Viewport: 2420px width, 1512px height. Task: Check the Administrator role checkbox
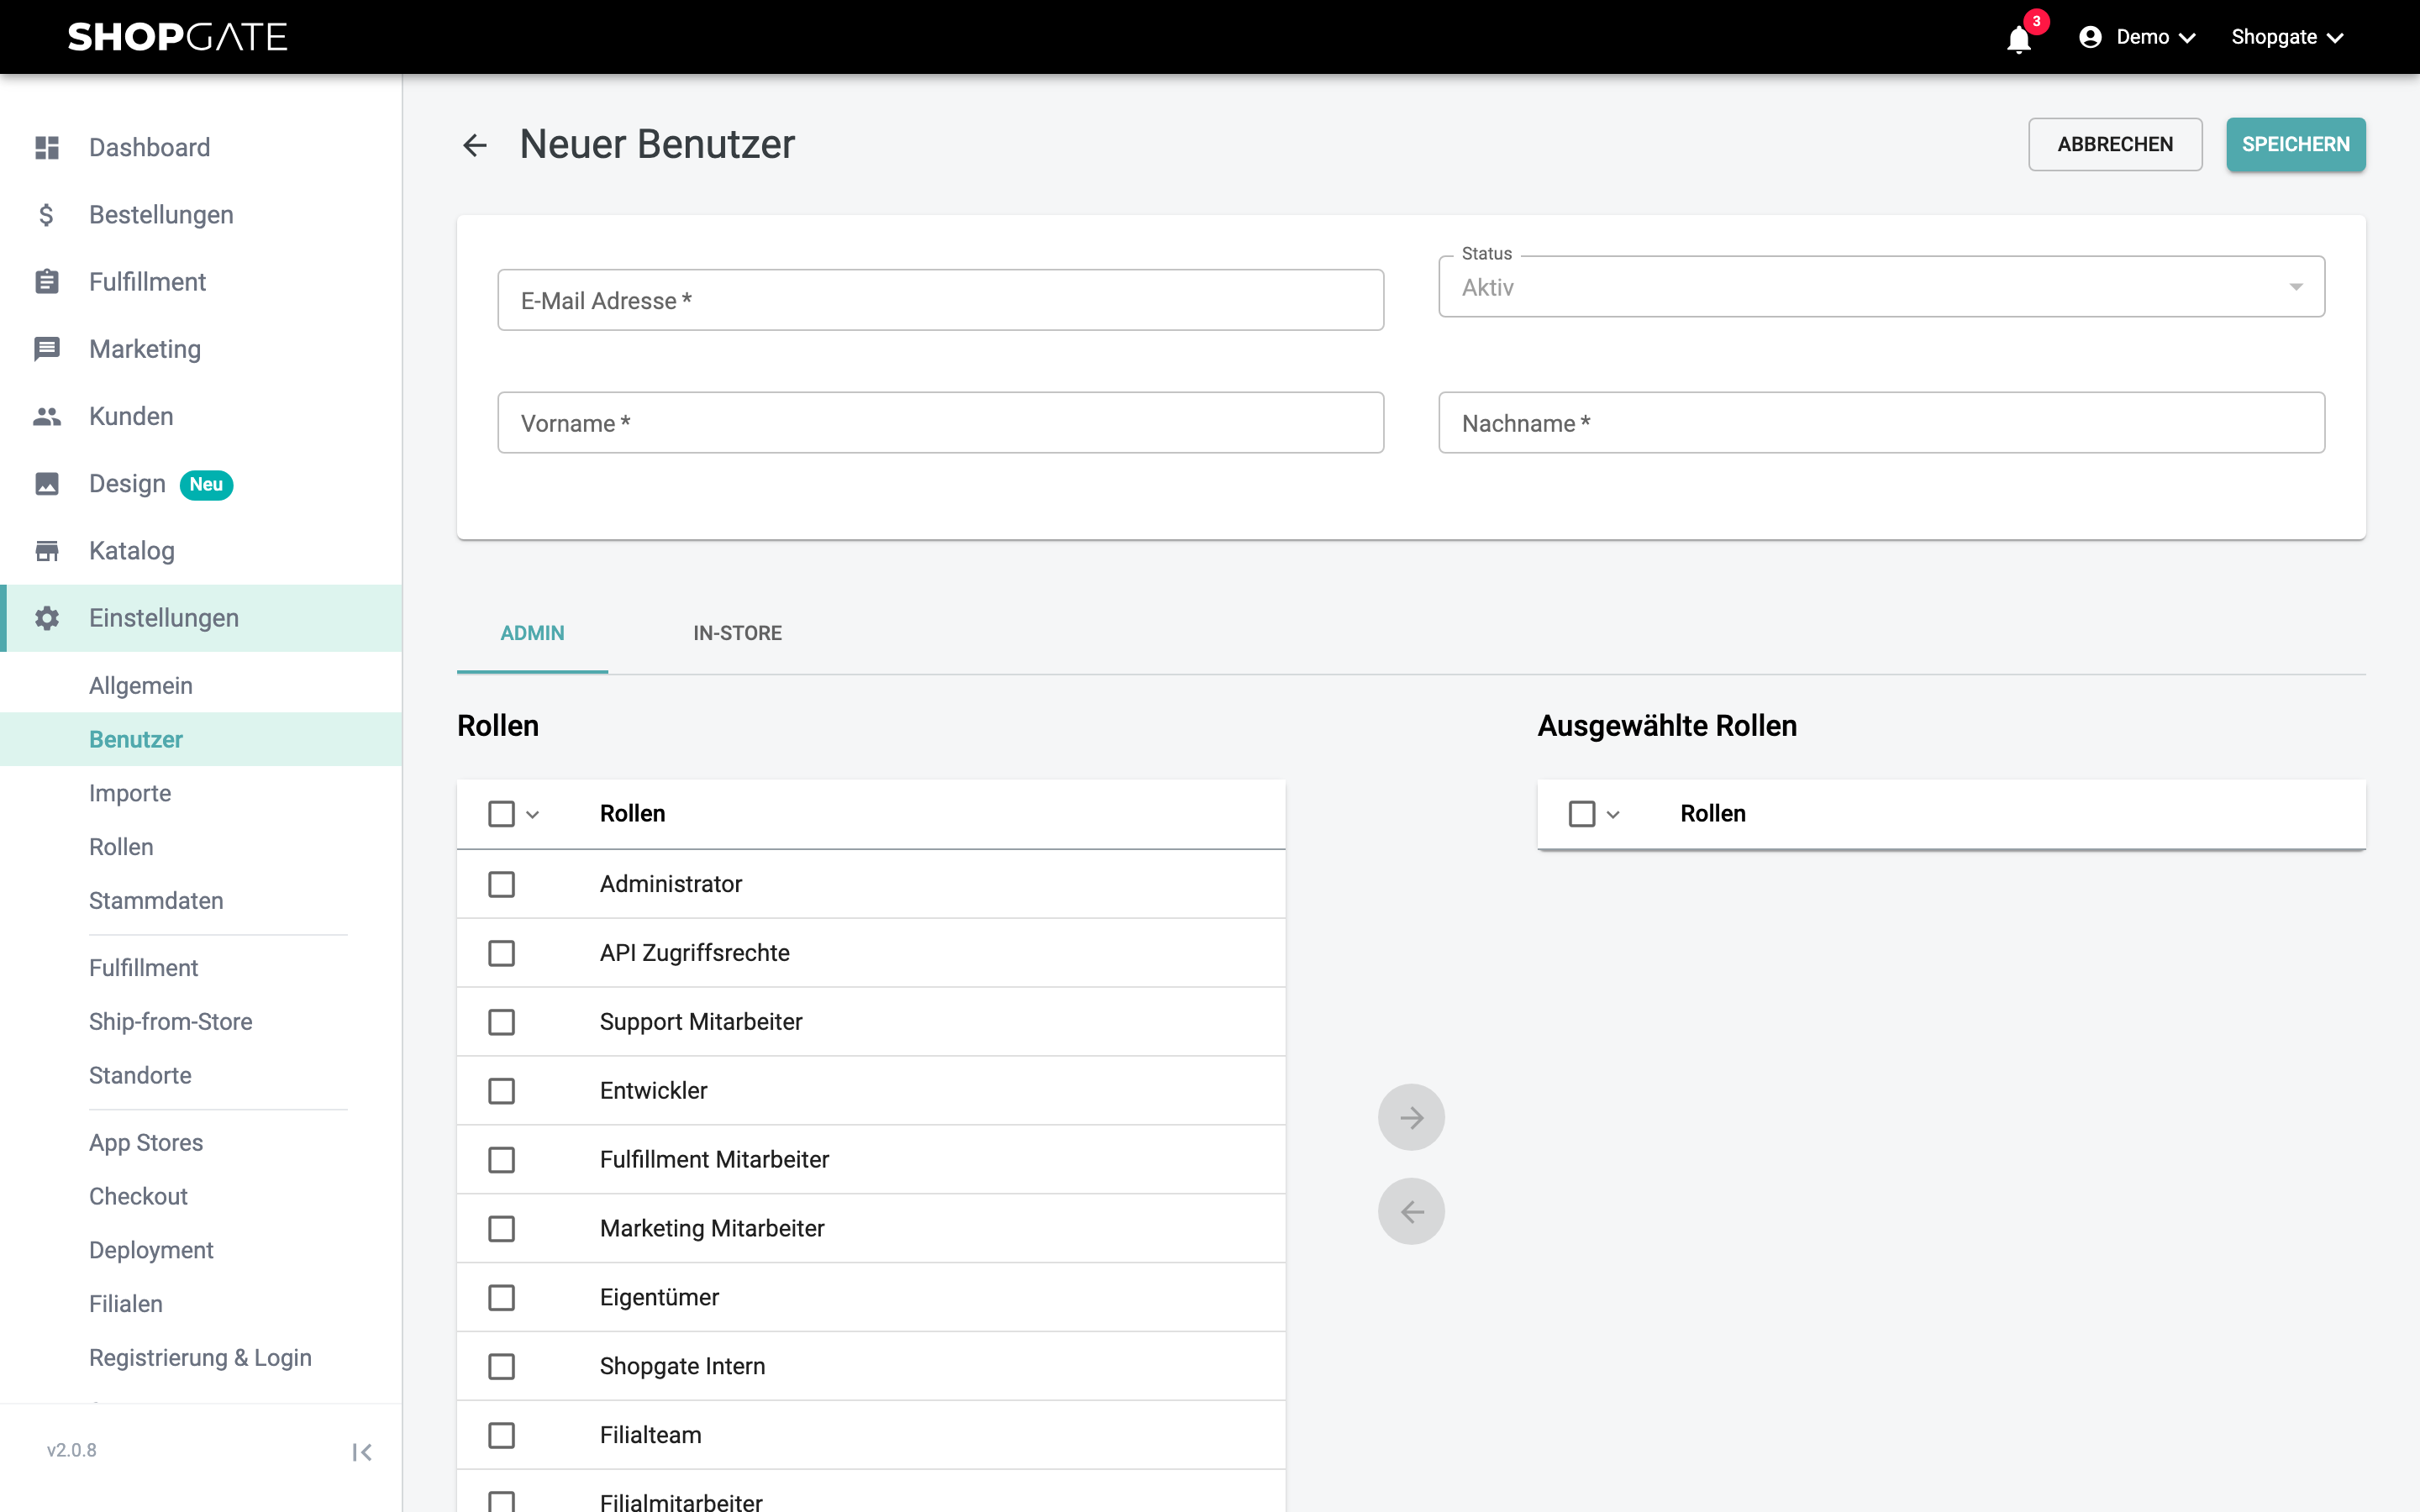pyautogui.click(x=501, y=884)
